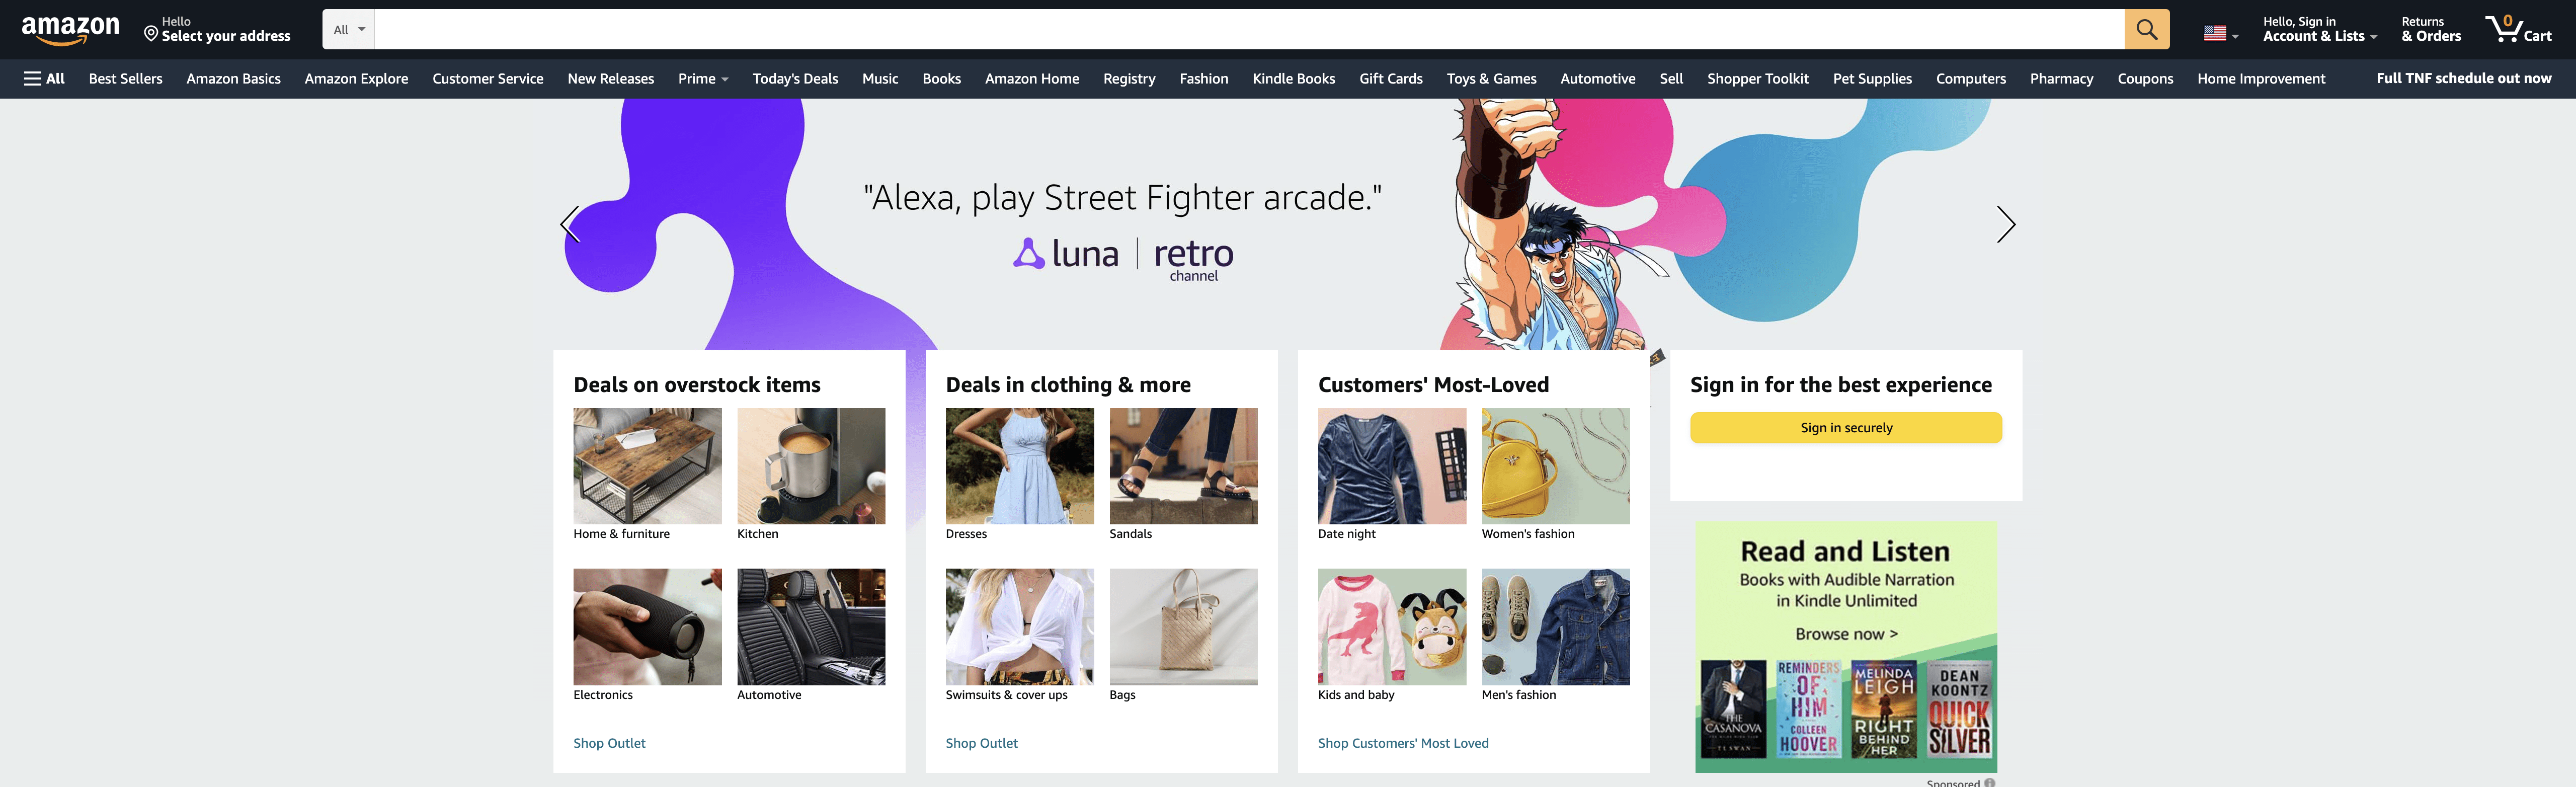Open the All search category dropdown

[x=348, y=30]
